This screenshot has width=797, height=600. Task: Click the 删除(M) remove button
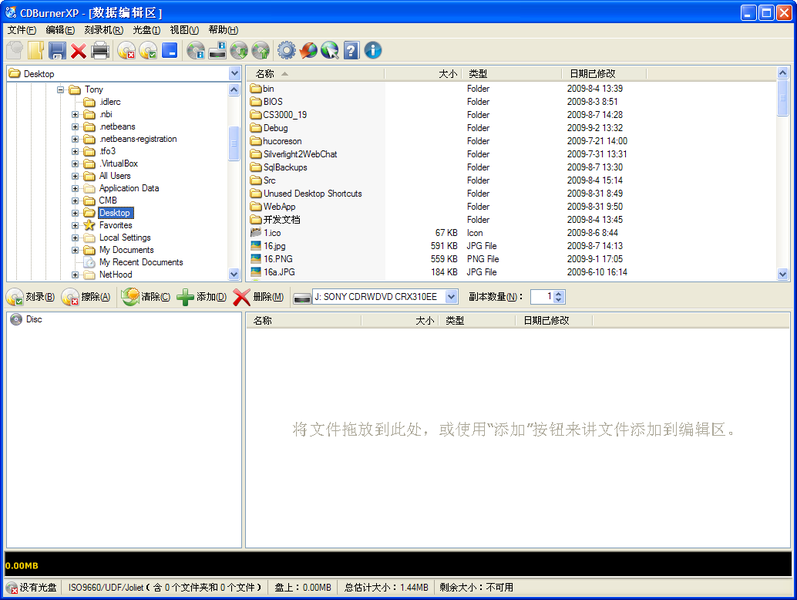click(x=258, y=297)
